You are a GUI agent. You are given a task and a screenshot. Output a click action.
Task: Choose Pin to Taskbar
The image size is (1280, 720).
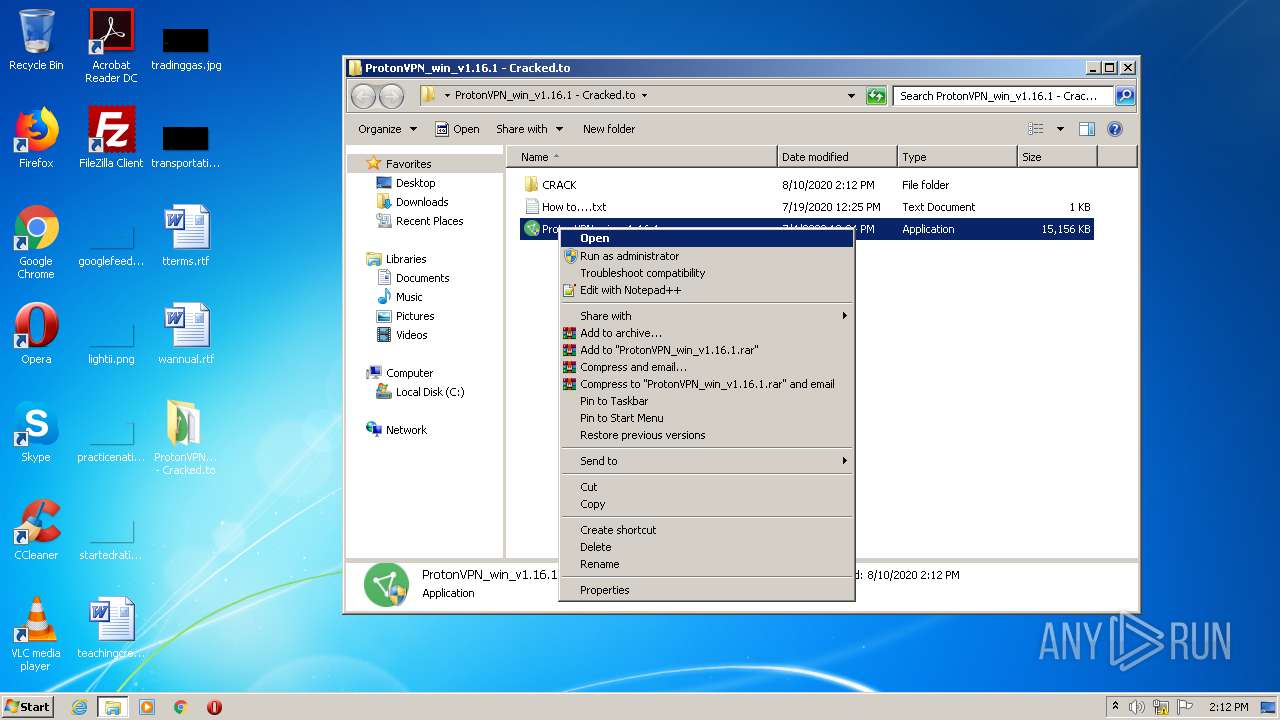(706, 401)
